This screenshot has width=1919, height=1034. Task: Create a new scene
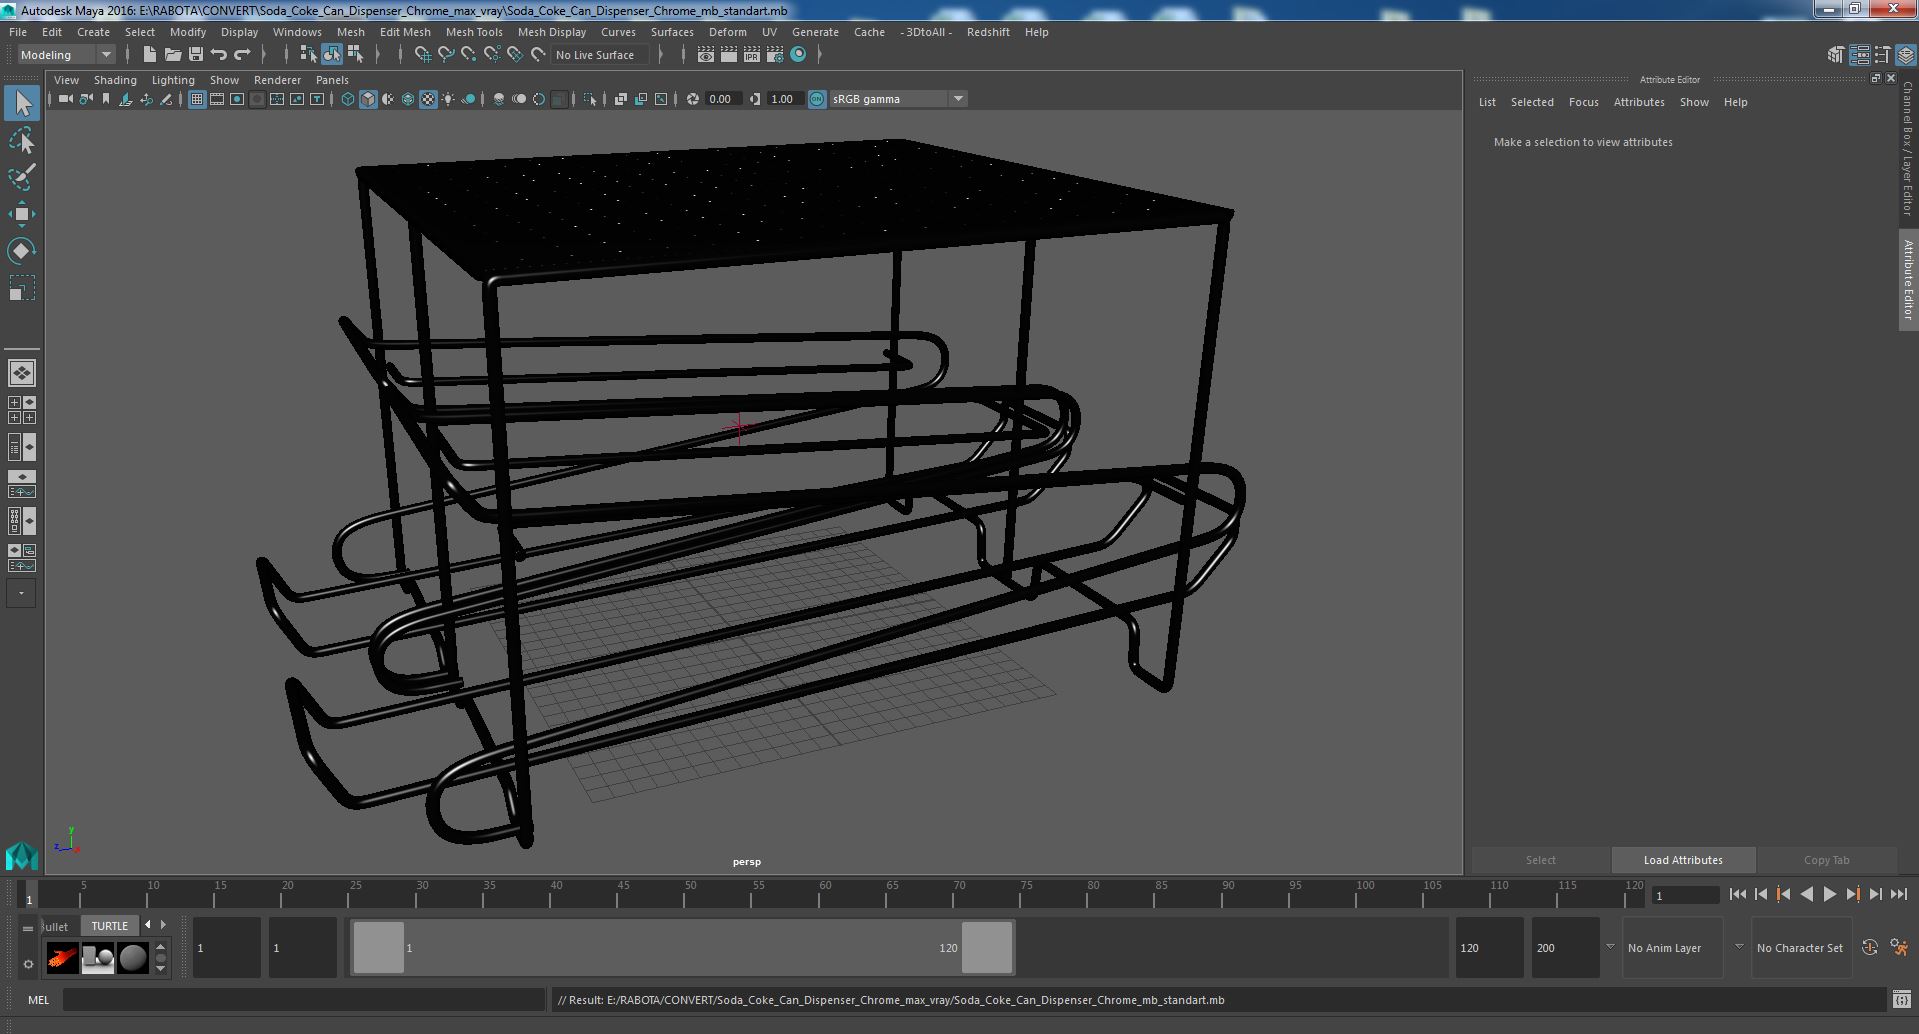150,55
